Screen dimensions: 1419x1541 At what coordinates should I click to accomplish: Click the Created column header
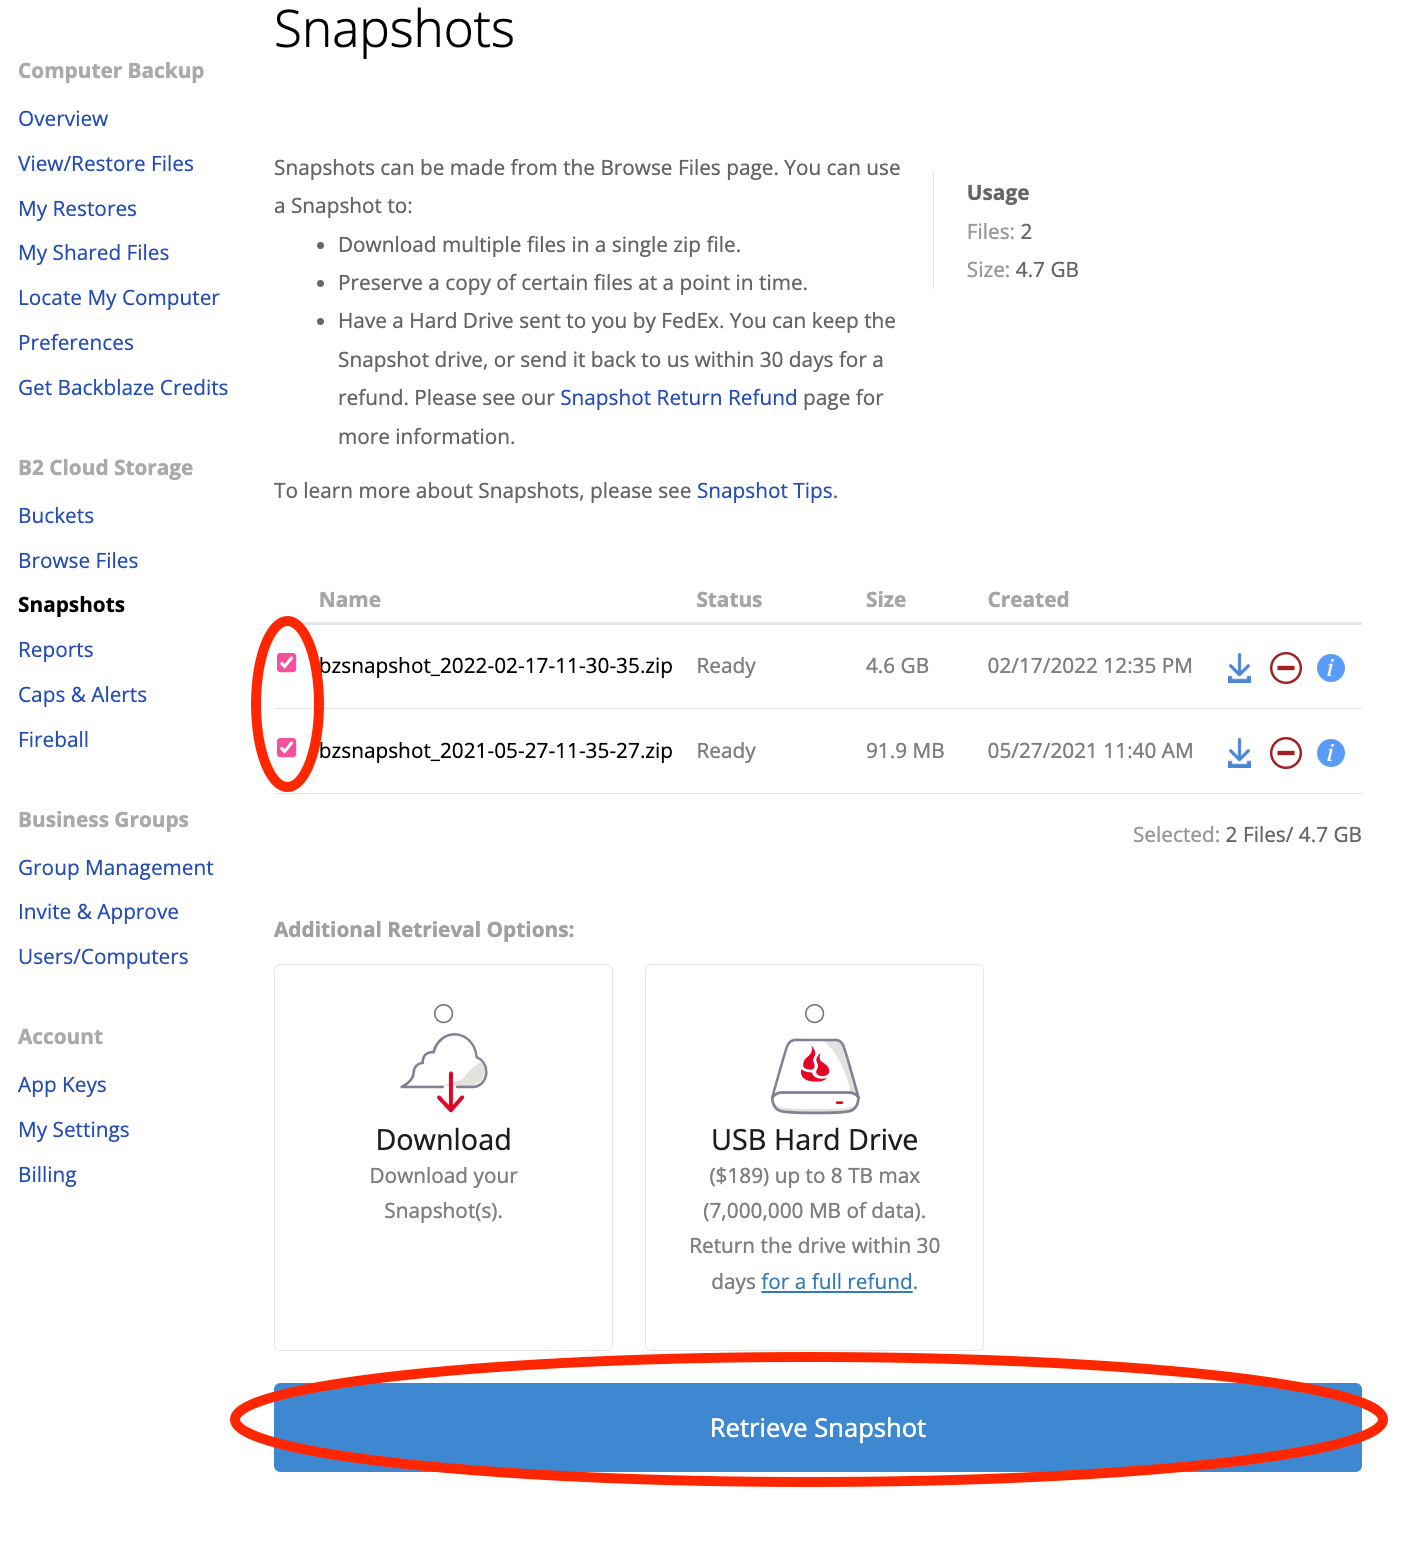tap(1028, 600)
